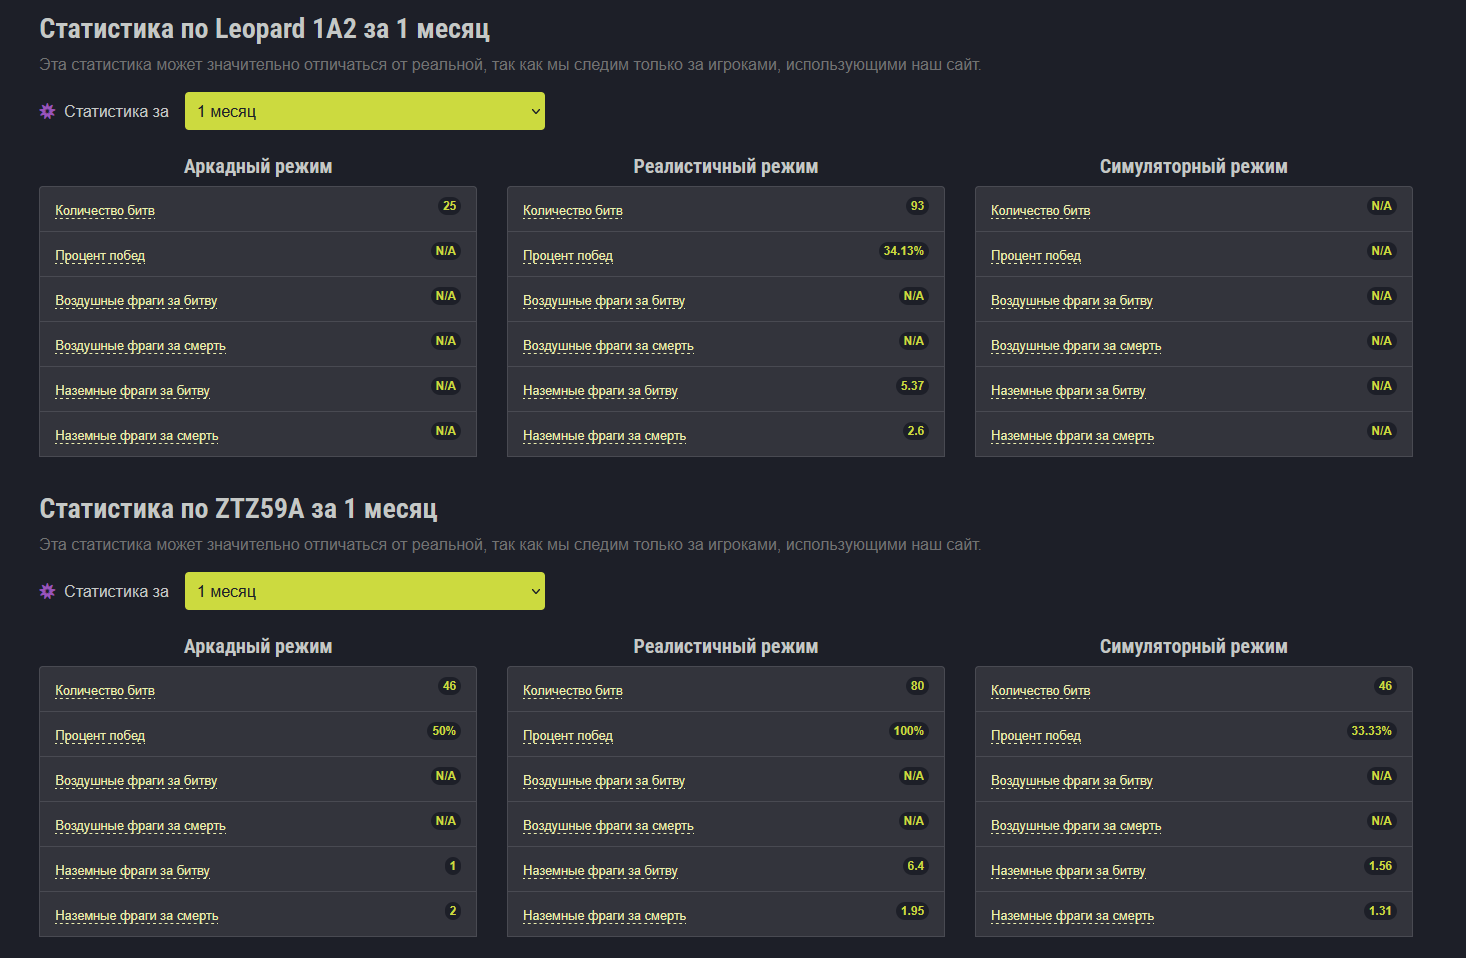Click the 50% win rate badge
The image size is (1466, 958).
(444, 731)
